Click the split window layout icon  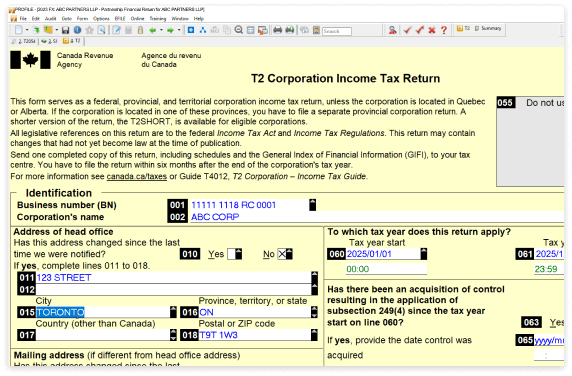pos(251,30)
